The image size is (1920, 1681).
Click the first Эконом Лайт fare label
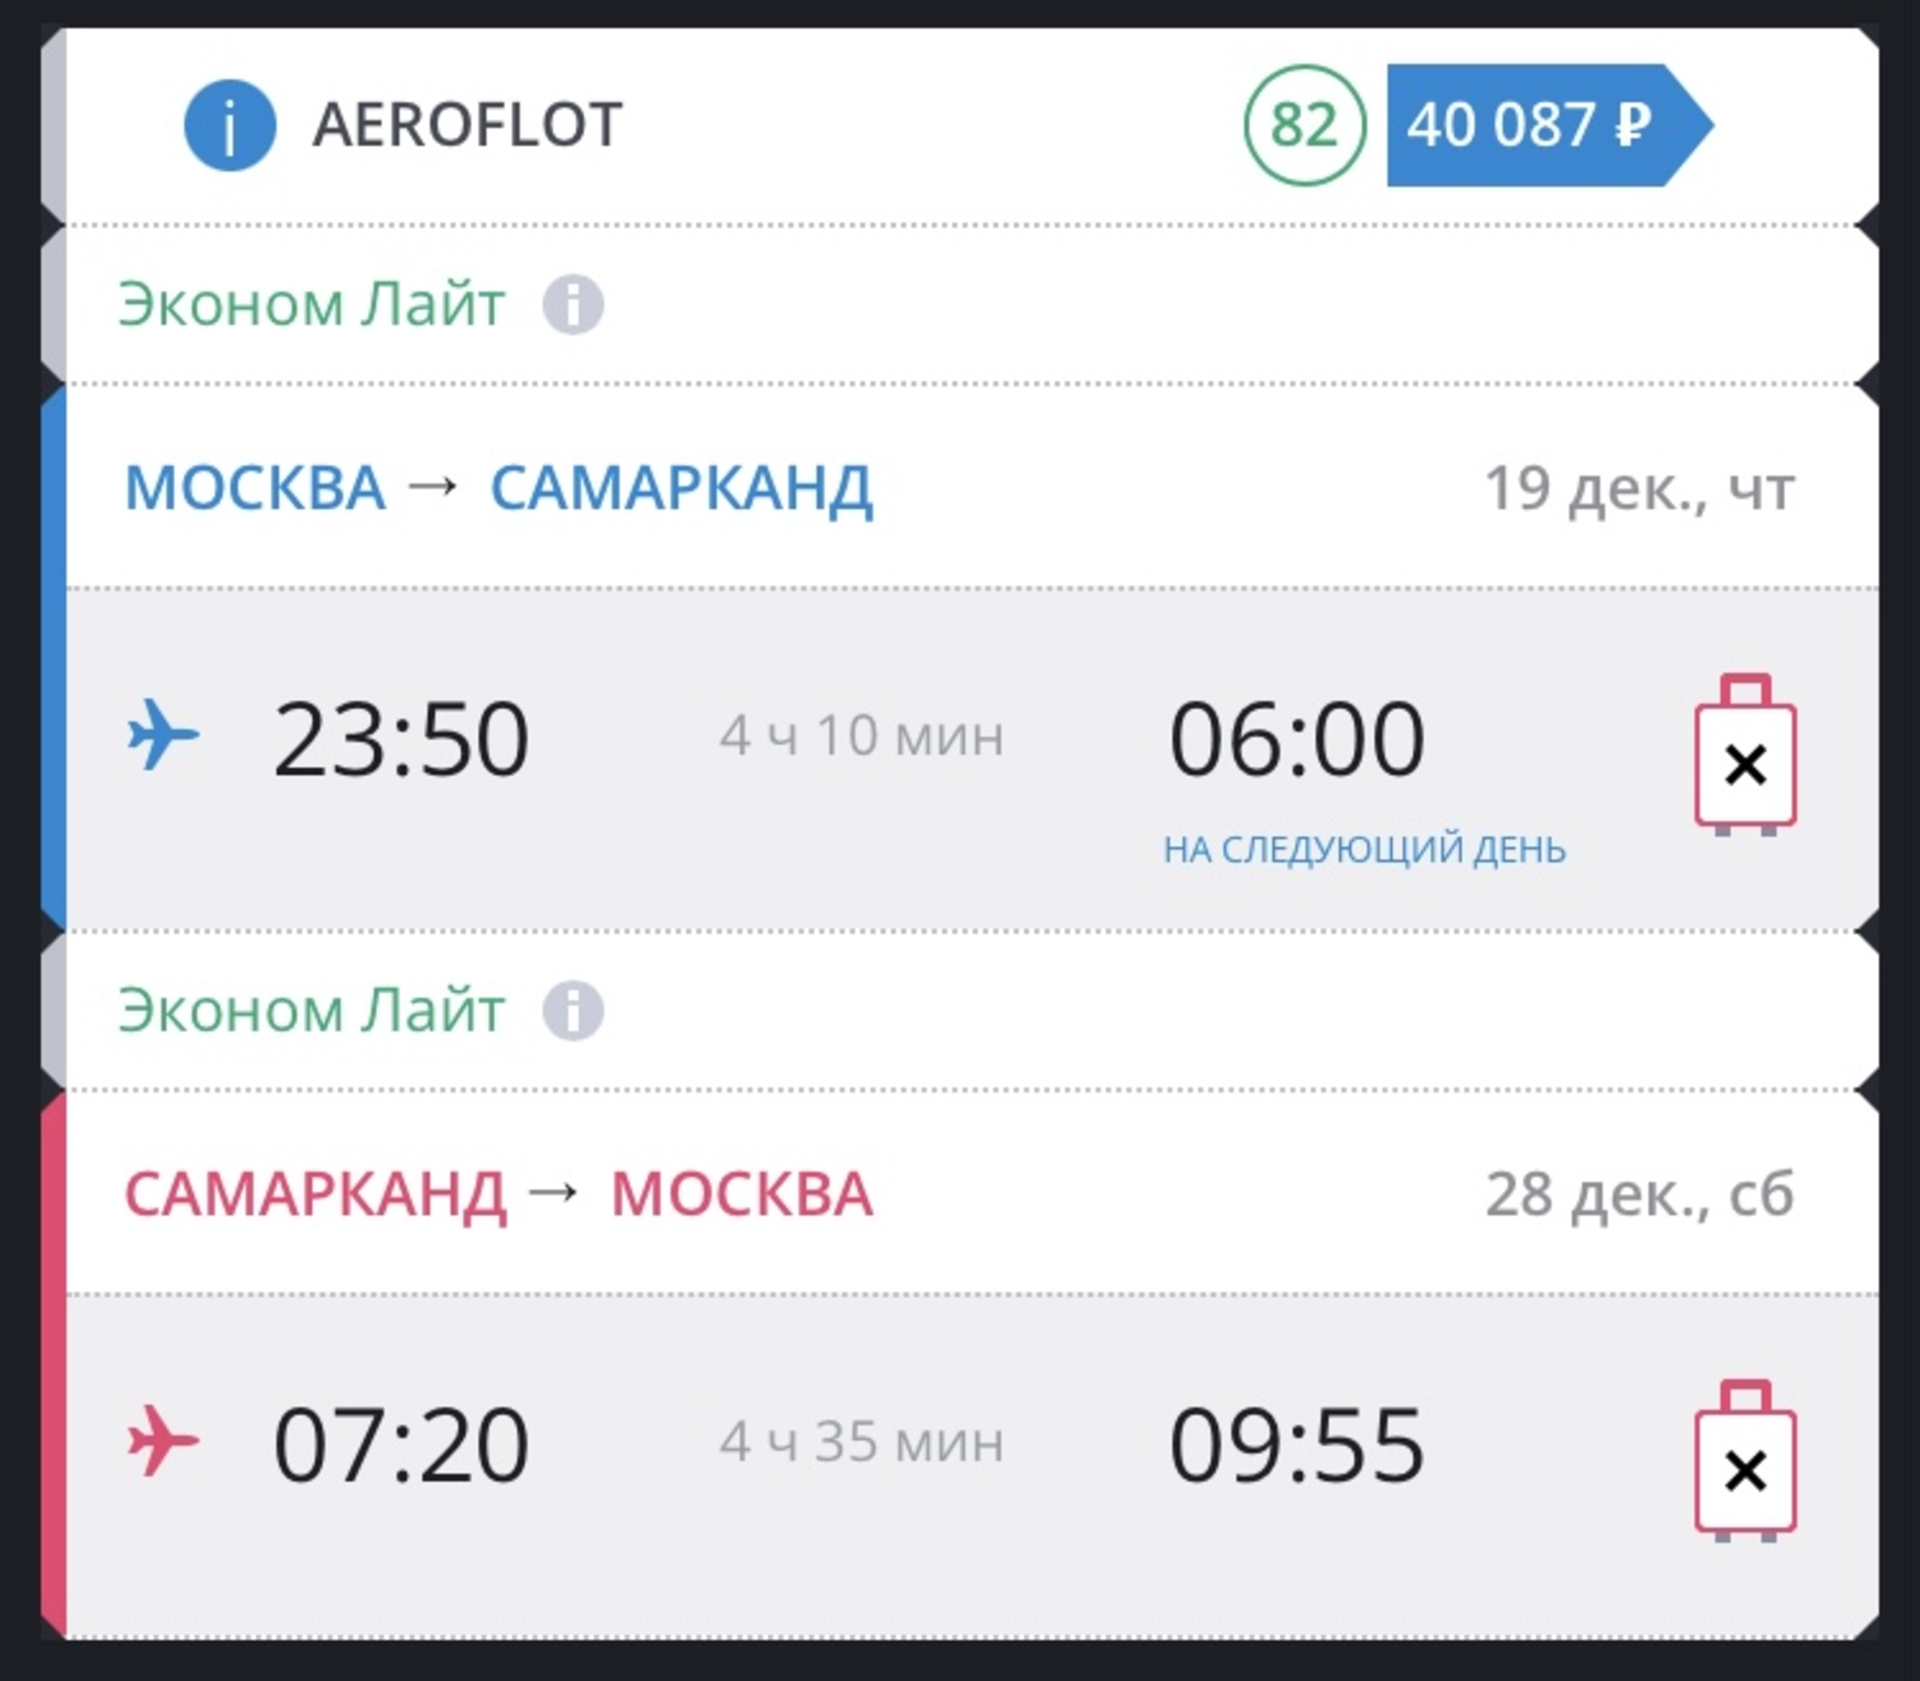311,304
